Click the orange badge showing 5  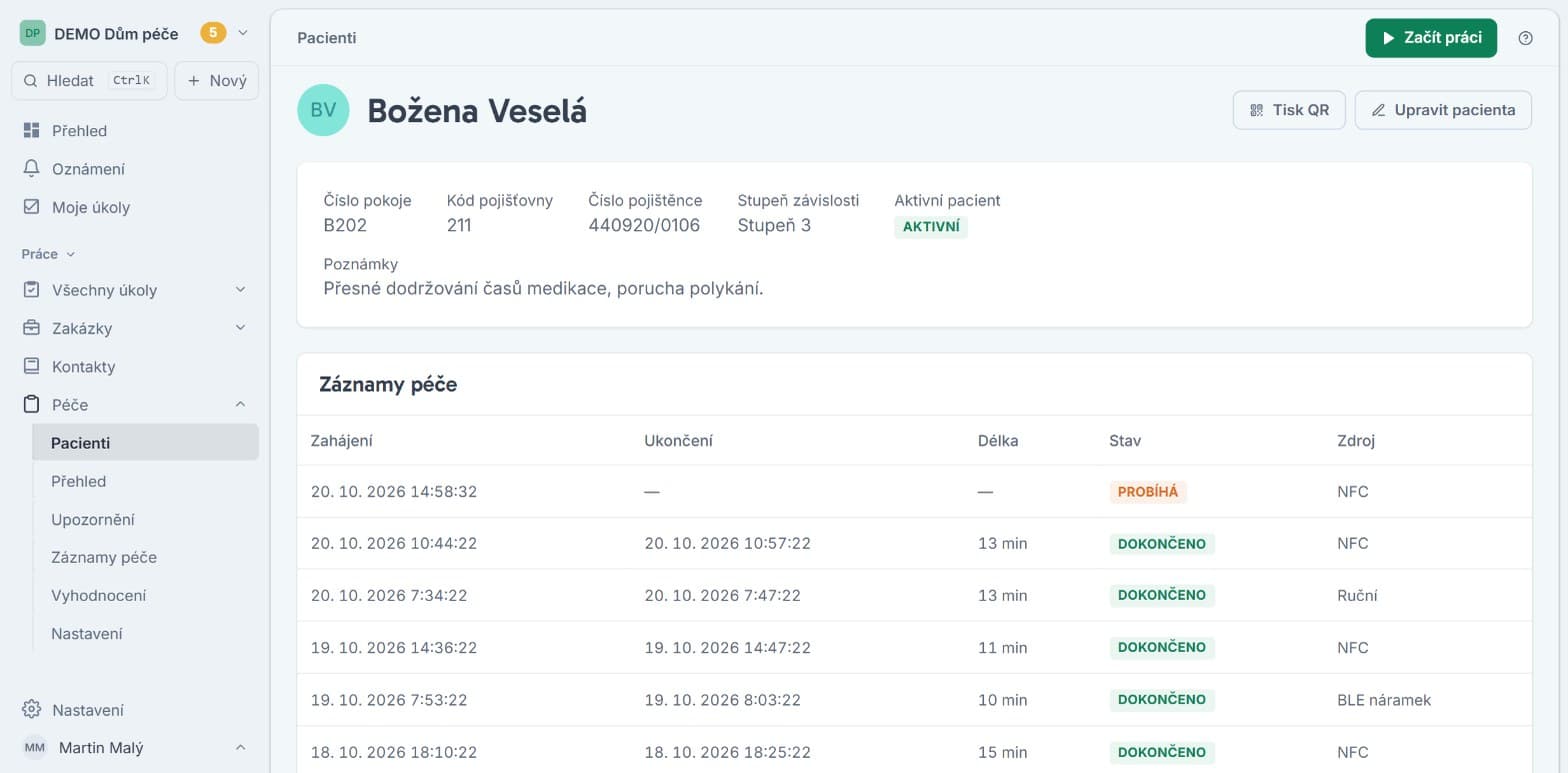[213, 33]
